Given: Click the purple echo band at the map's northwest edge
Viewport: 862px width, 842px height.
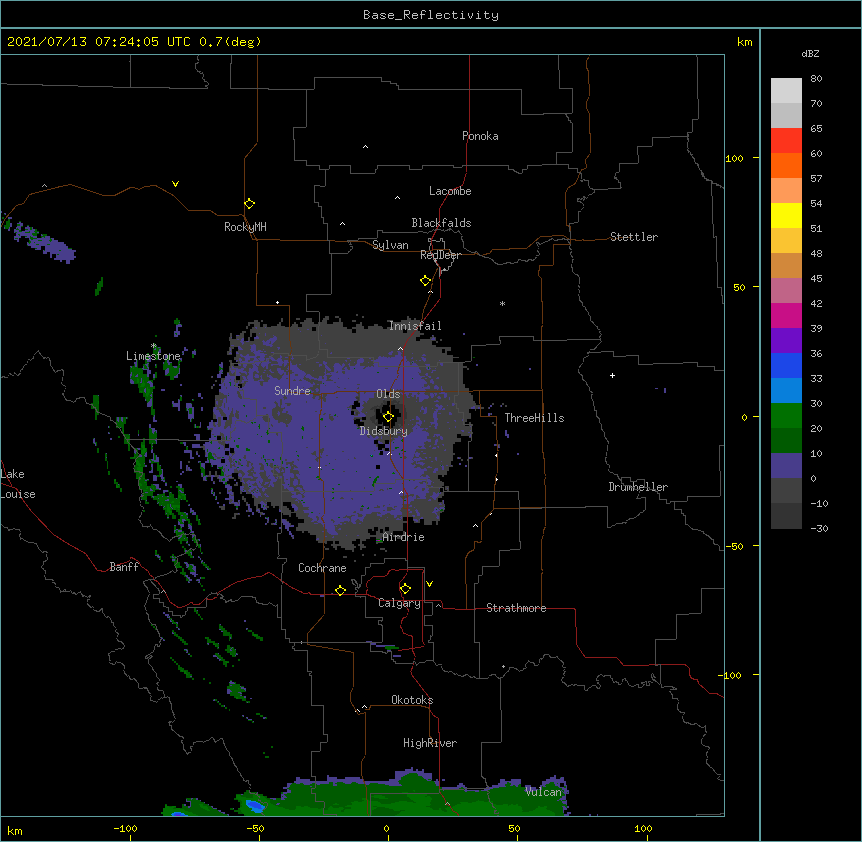Looking at the screenshot, I should pyautogui.click(x=43, y=241).
